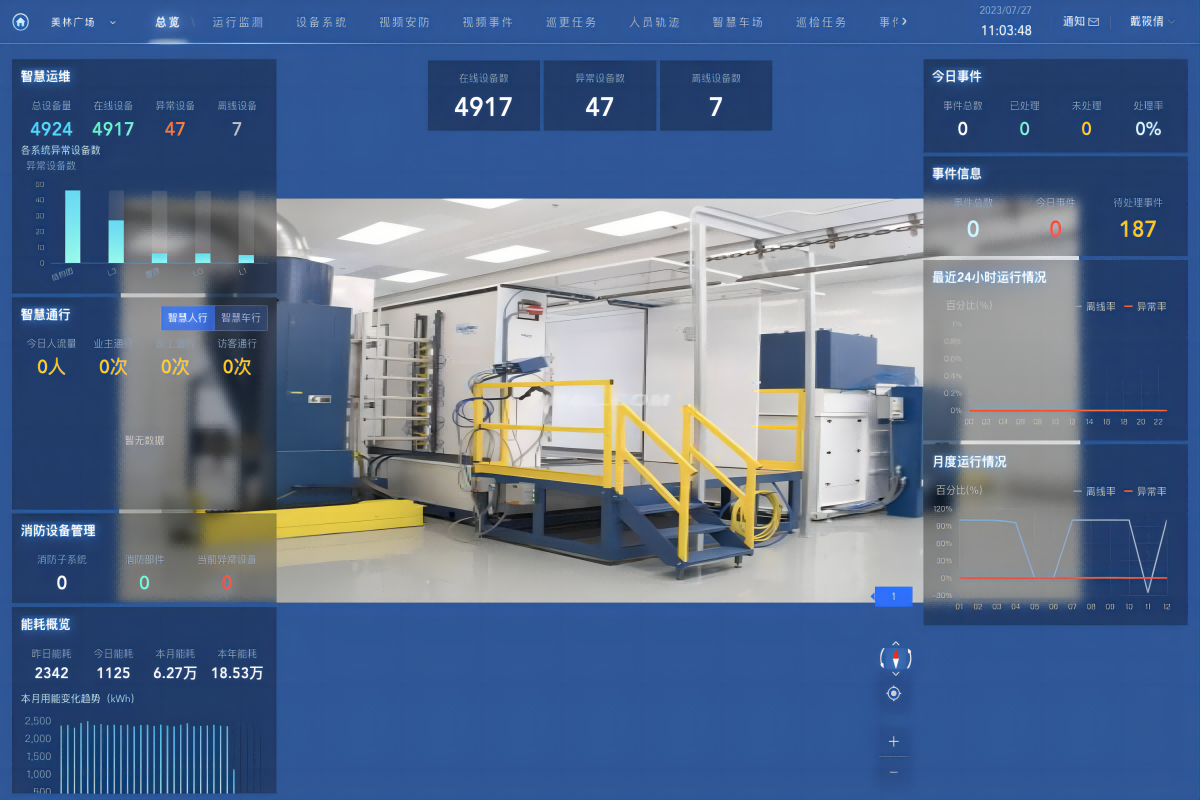Screen dimensions: 1200x800
Task: Tilt view using the compass up chevron
Action: pyautogui.click(x=895, y=643)
